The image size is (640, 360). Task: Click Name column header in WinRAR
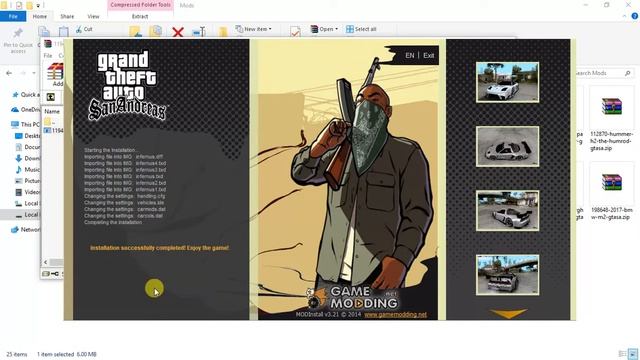pyautogui.click(x=52, y=111)
